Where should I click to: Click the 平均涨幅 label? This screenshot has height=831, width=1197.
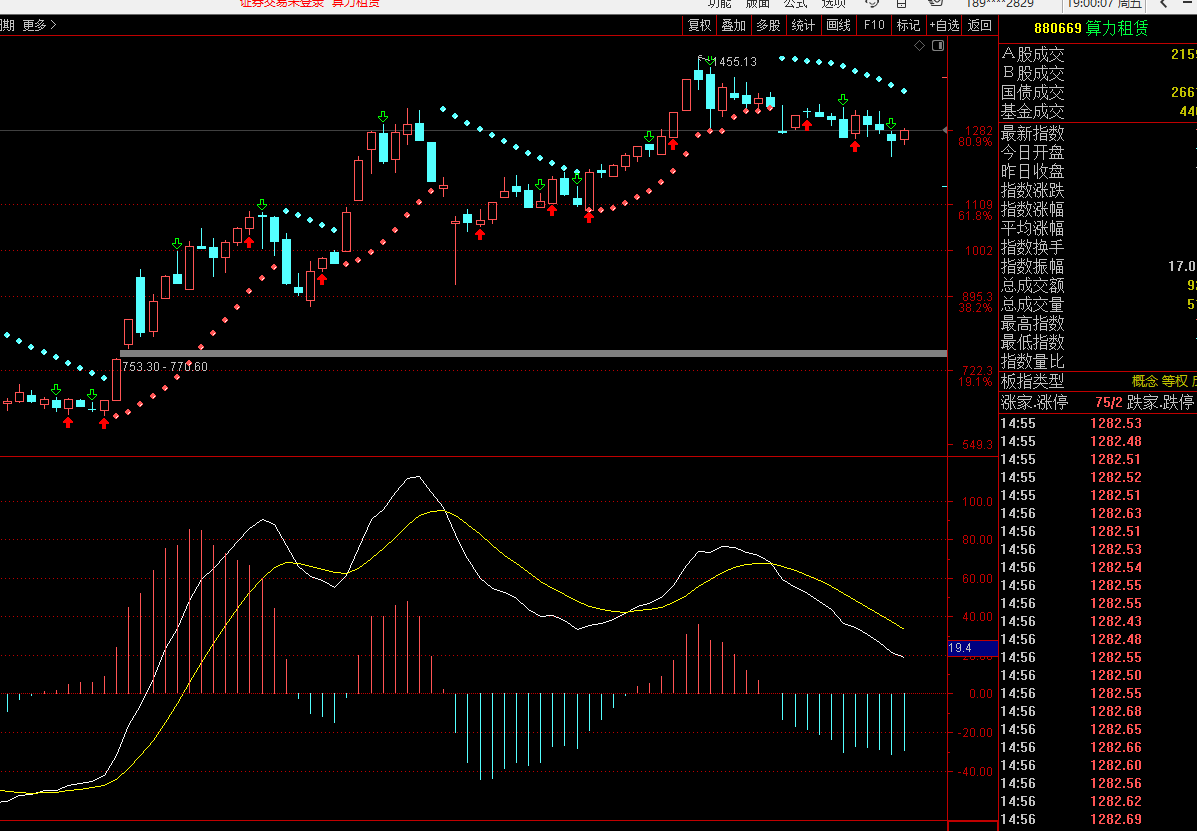(x=1032, y=229)
